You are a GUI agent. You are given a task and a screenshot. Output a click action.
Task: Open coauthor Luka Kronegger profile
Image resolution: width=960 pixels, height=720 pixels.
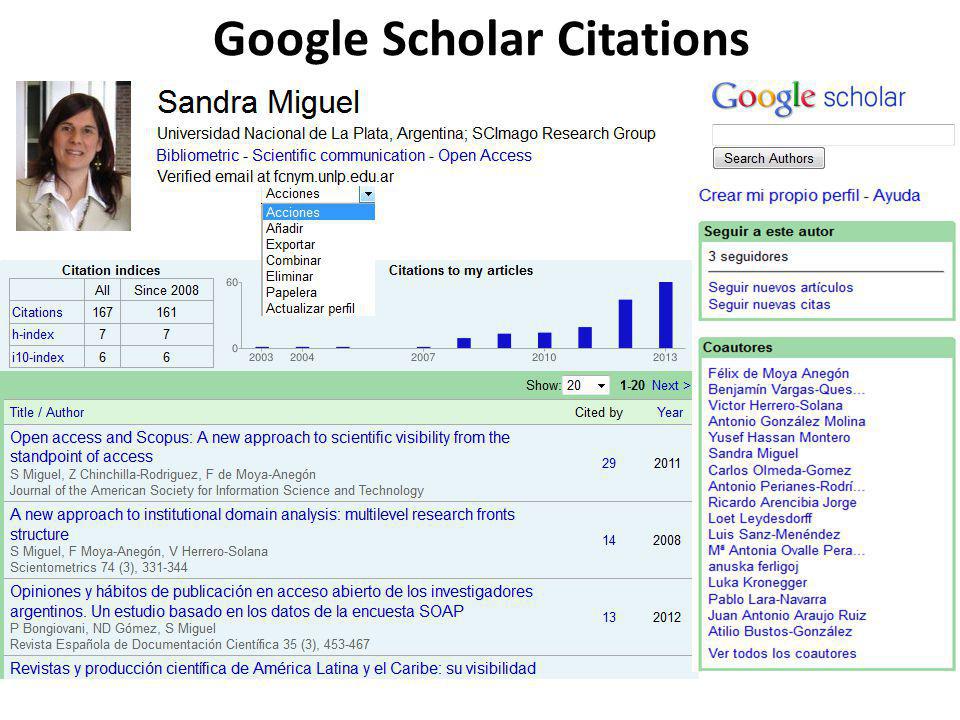pyautogui.click(x=757, y=582)
